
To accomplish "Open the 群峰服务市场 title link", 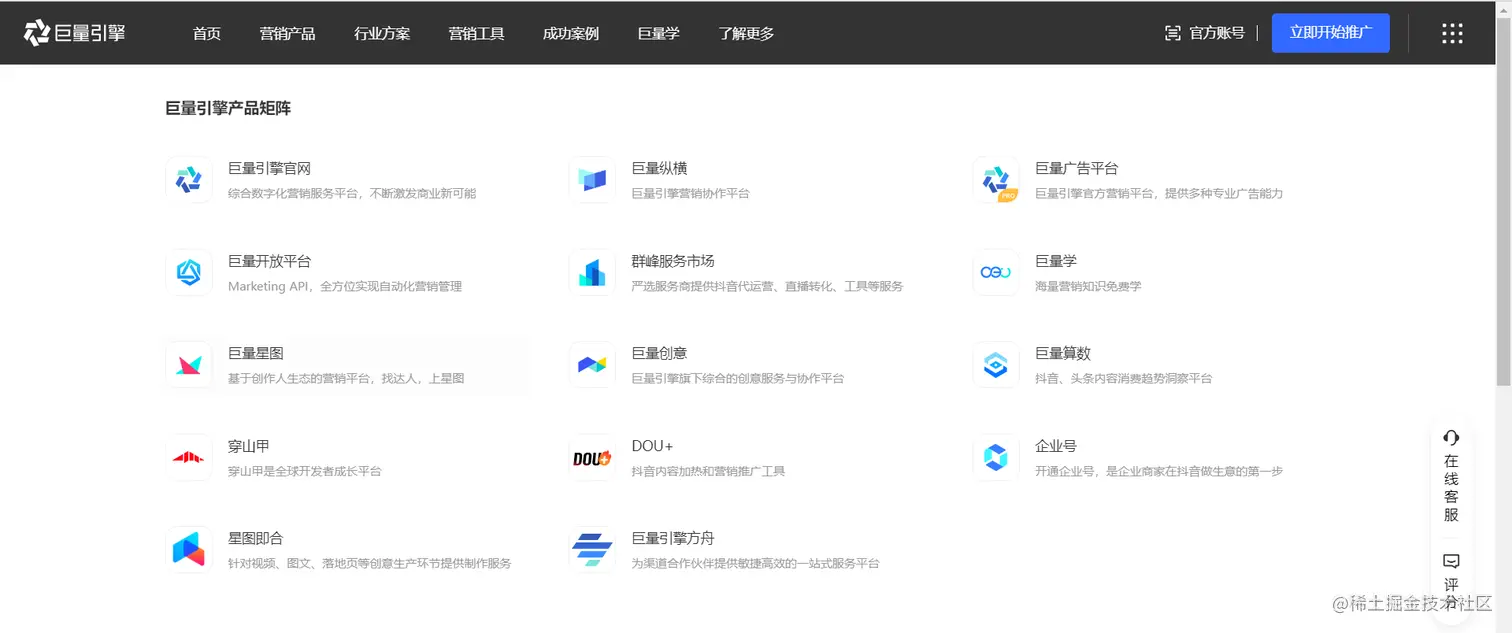I will [x=673, y=261].
